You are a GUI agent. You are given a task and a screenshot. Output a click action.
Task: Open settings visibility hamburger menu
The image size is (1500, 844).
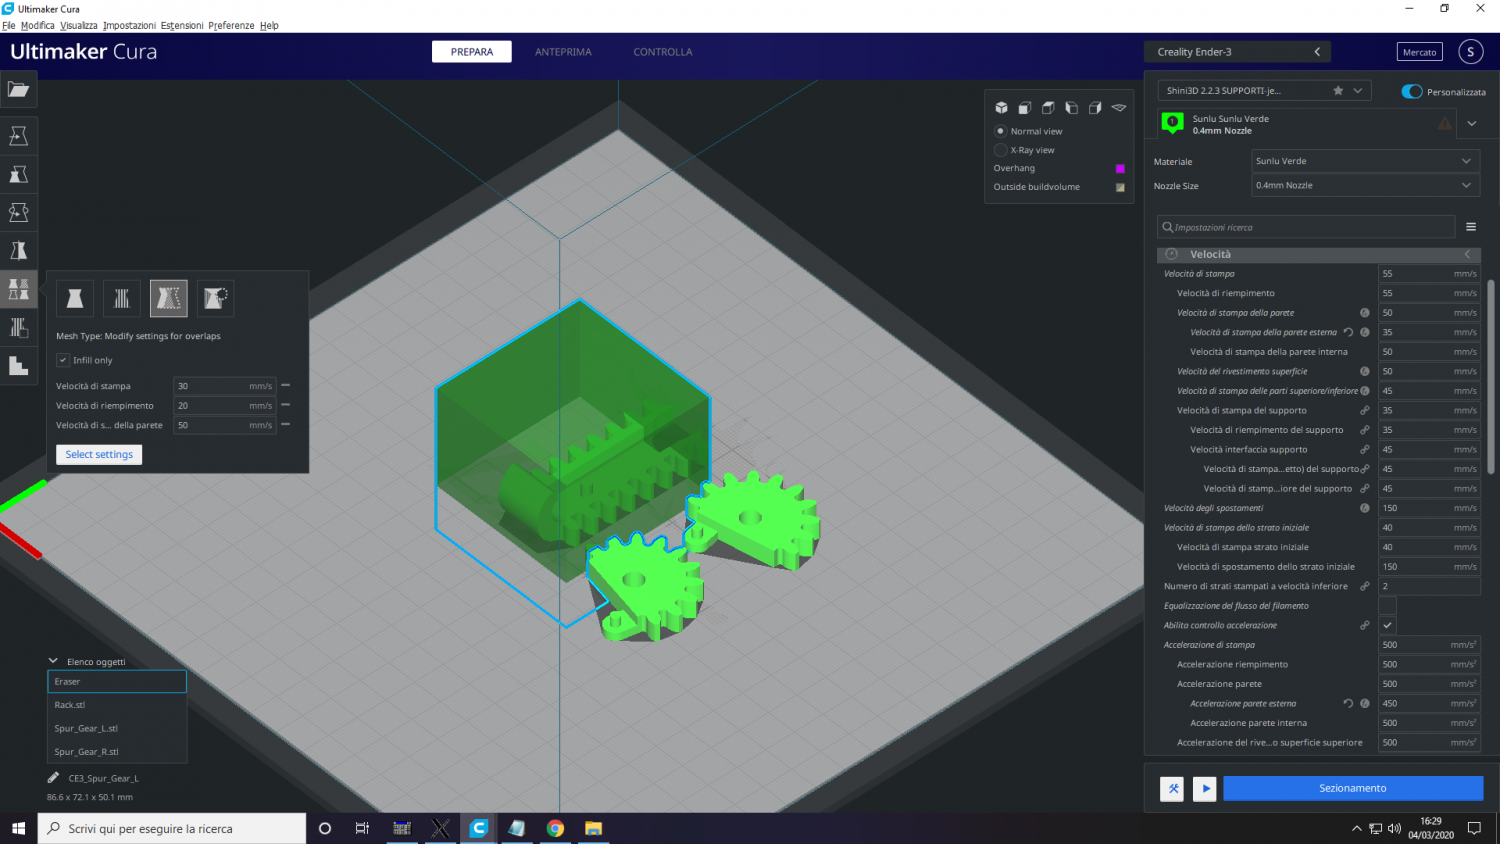tap(1471, 227)
